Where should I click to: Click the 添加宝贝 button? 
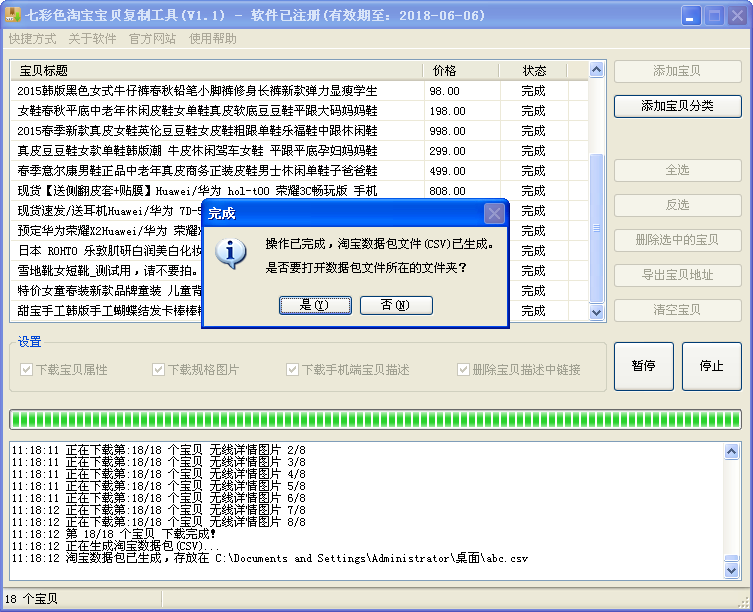[678, 71]
